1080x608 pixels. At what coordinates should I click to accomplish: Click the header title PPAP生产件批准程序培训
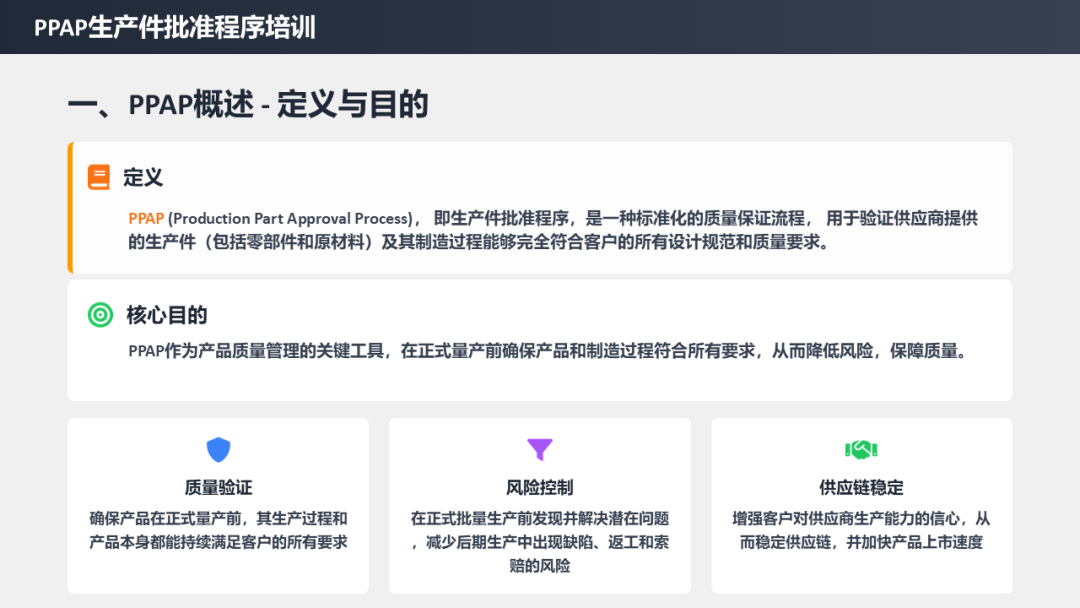[x=175, y=27]
